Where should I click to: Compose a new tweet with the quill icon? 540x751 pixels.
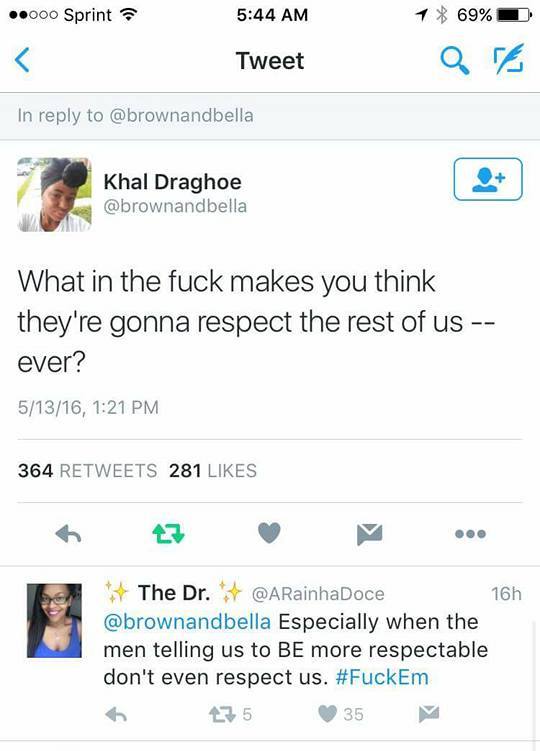[x=509, y=59]
